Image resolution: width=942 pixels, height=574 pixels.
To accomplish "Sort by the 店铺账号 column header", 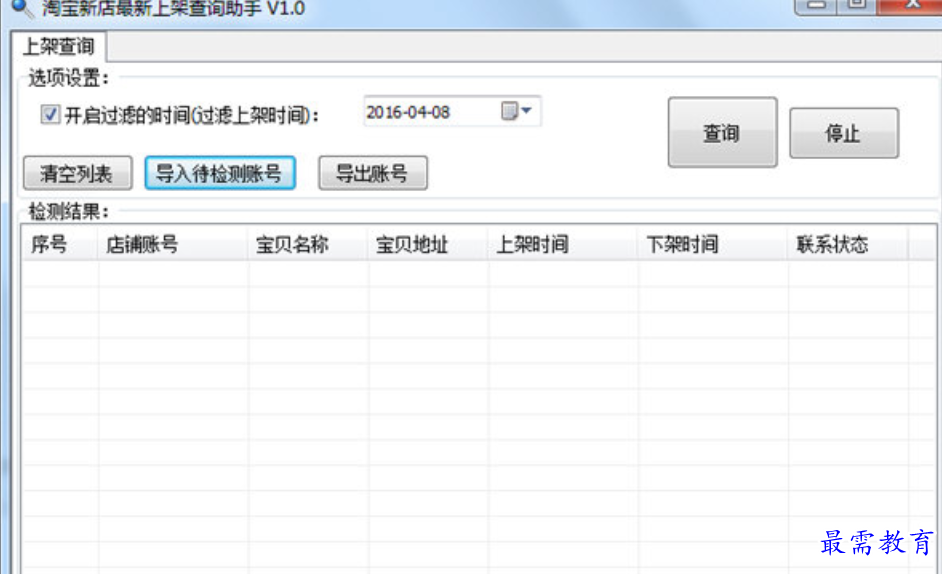I will point(172,244).
